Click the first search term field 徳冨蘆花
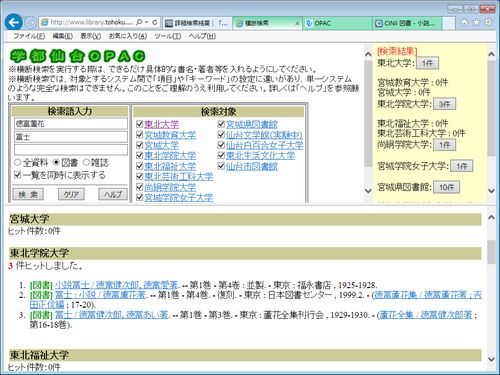500x375 pixels. tap(71, 124)
